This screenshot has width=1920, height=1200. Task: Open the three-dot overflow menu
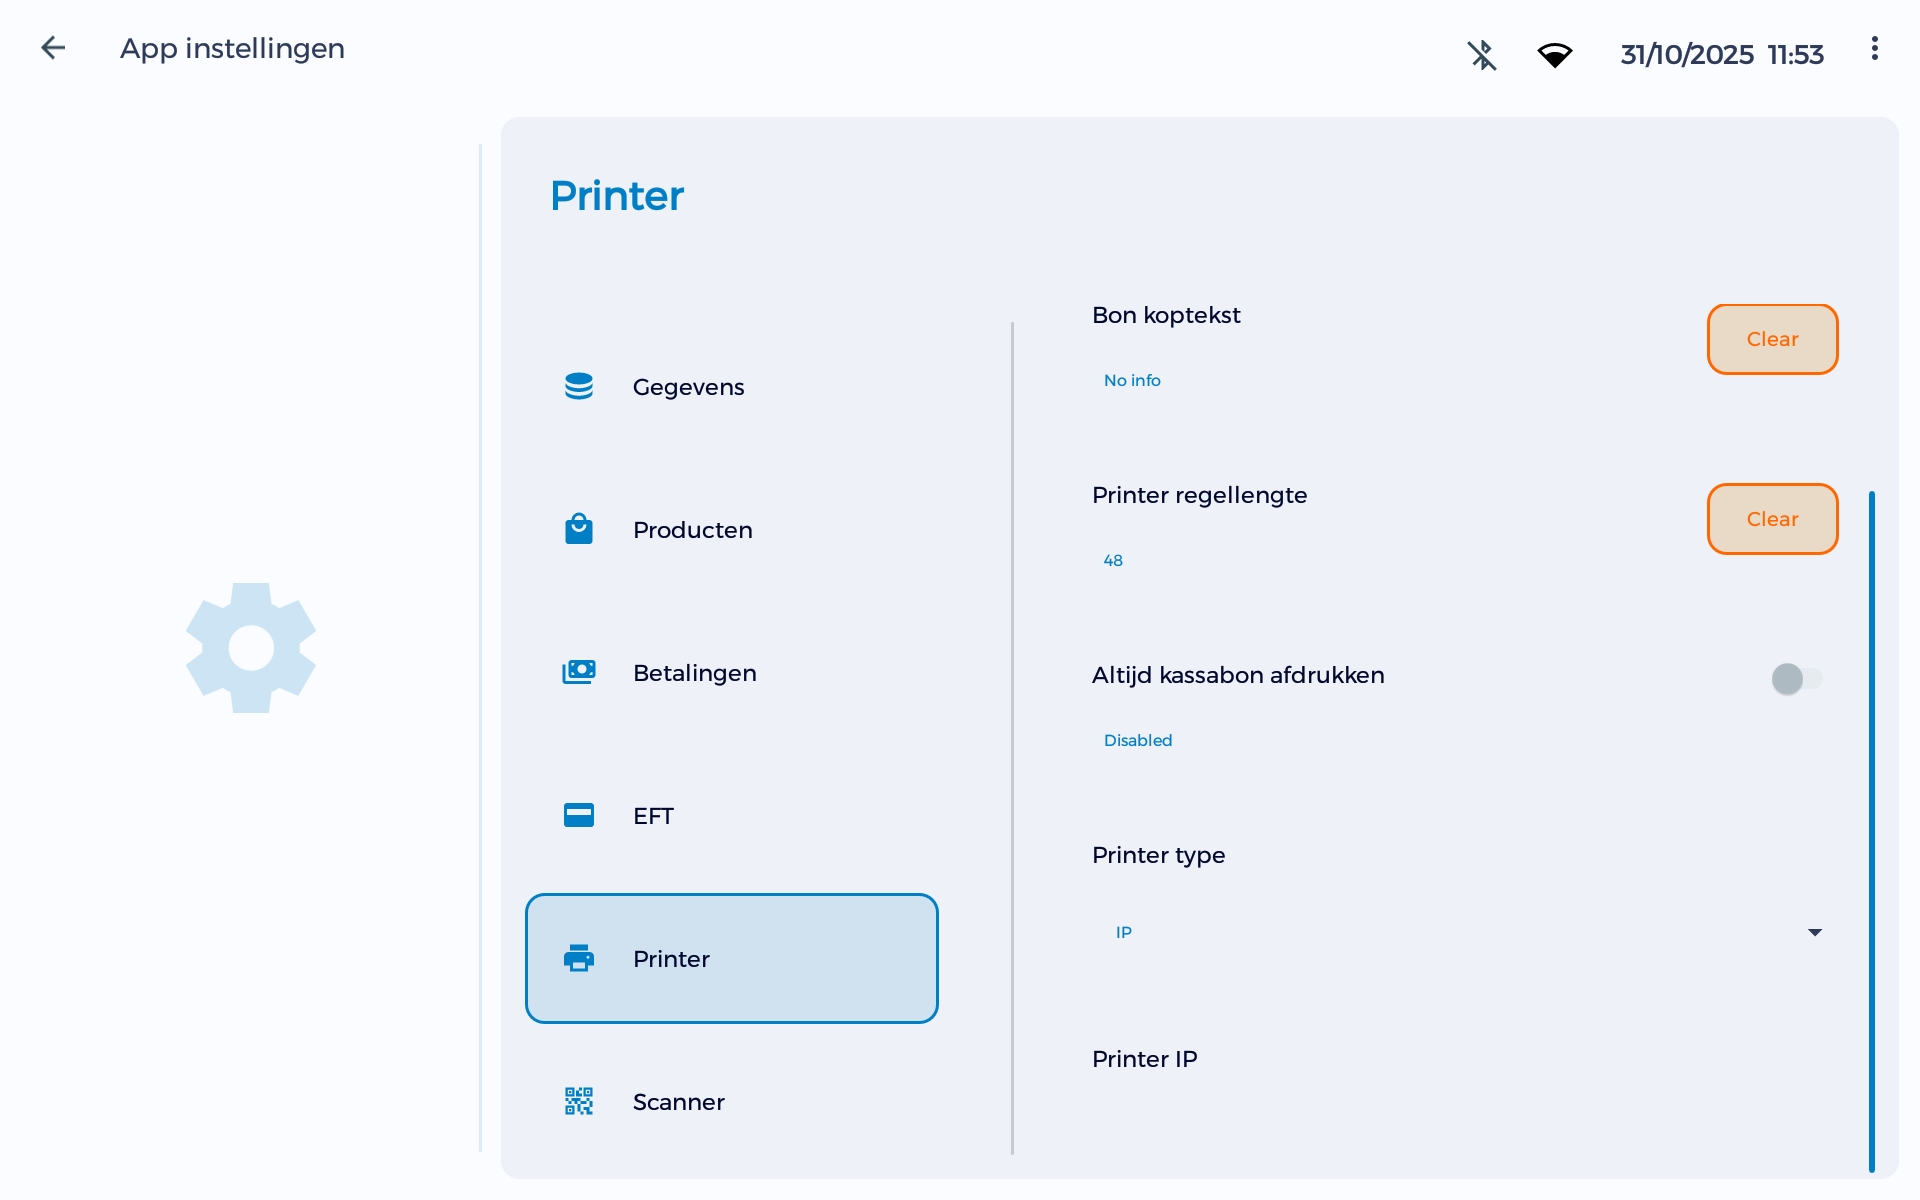click(x=1874, y=47)
